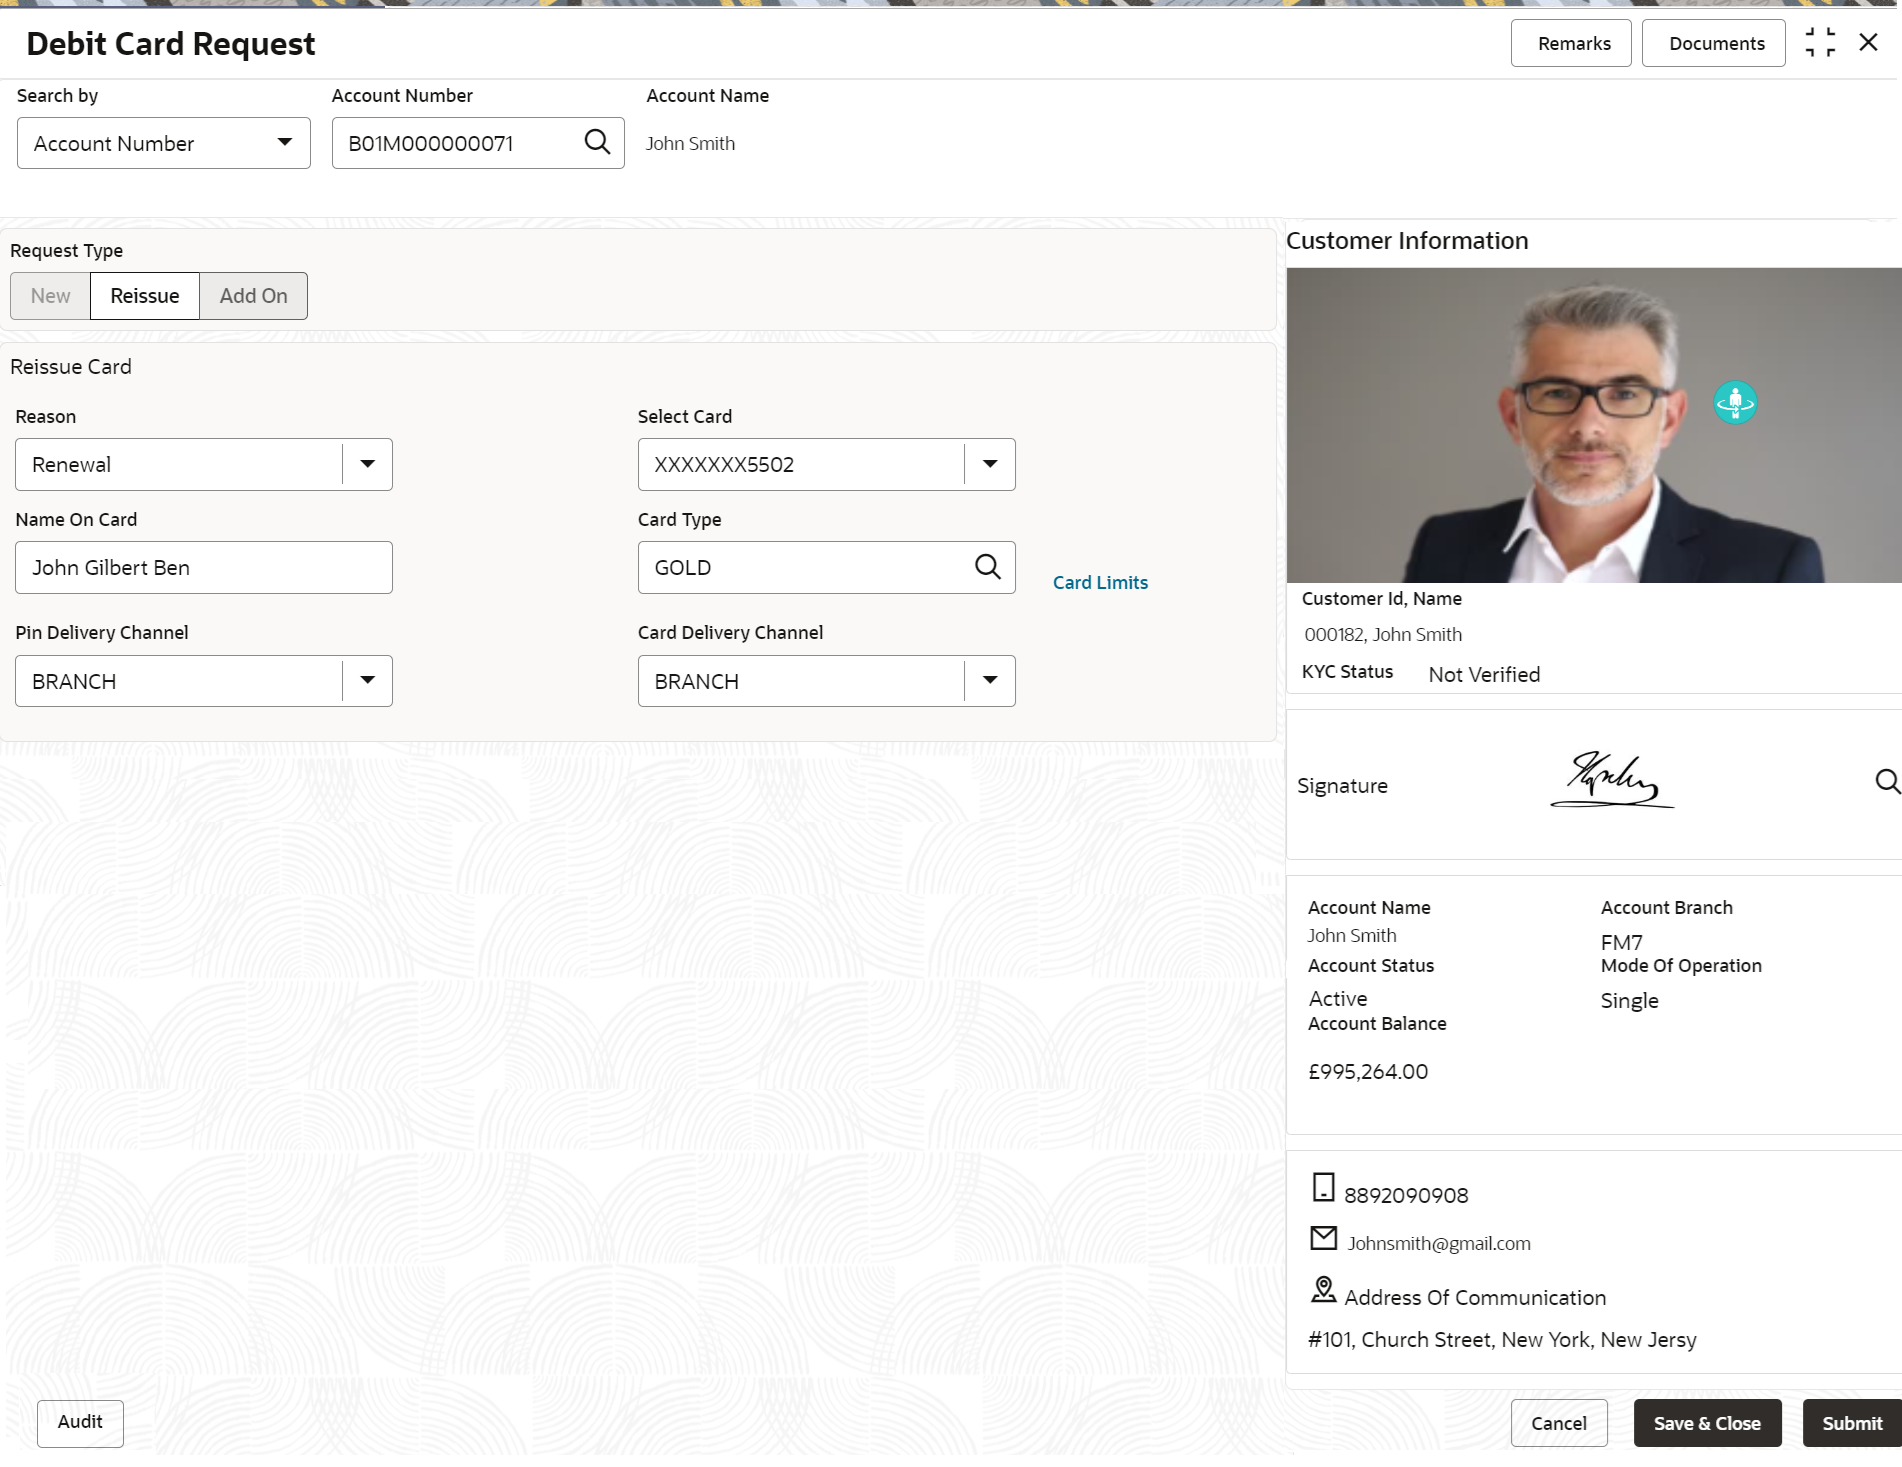Click the customer signature image
Image resolution: width=1902 pixels, height=1467 pixels.
[1612, 780]
